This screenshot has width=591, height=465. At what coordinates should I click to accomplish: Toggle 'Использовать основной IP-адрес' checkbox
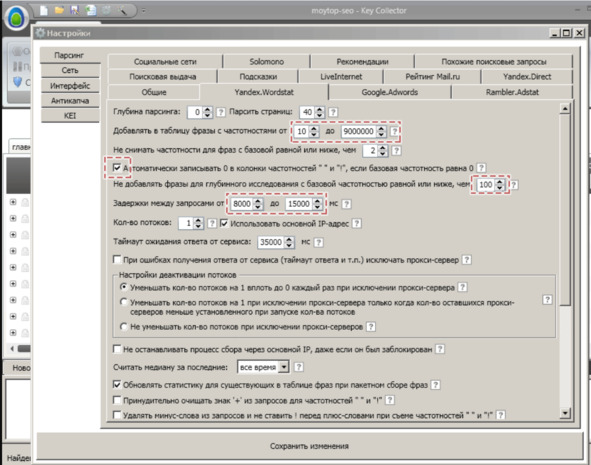click(x=224, y=223)
